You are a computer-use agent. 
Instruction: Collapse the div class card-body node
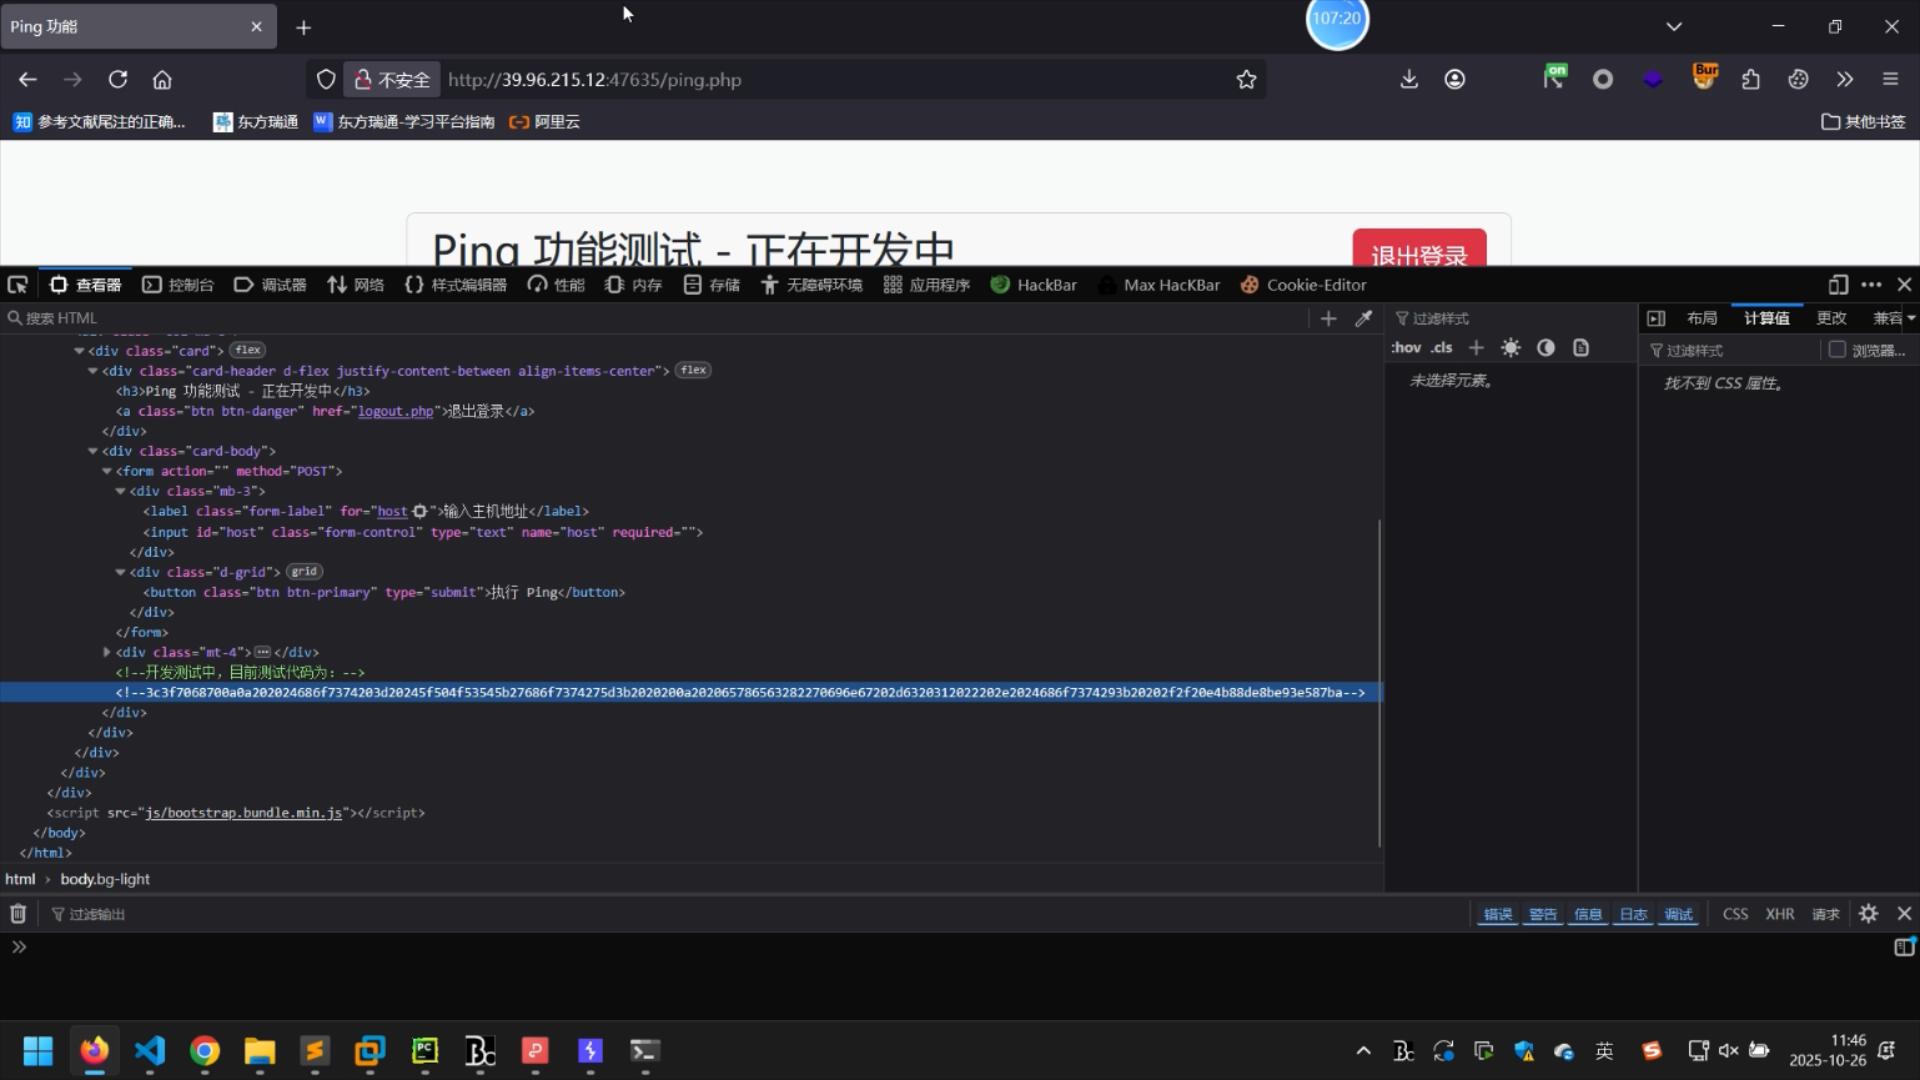coord(93,451)
